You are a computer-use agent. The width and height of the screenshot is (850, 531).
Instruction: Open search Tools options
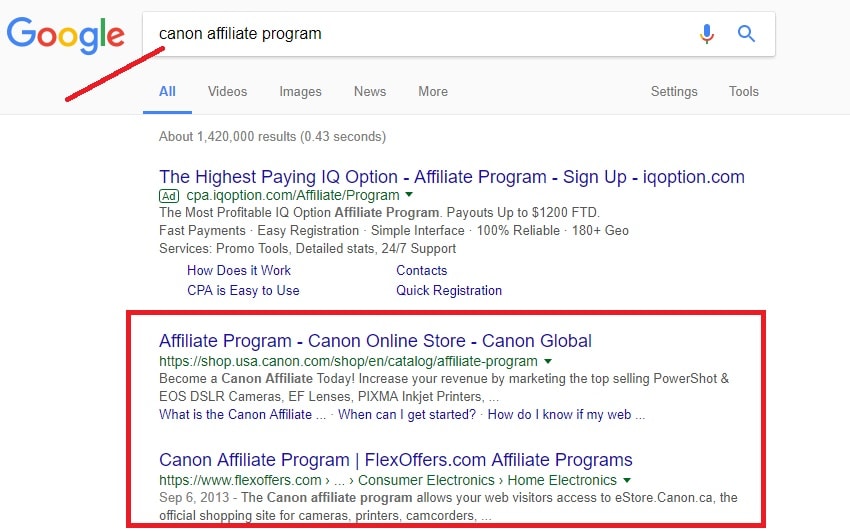743,92
